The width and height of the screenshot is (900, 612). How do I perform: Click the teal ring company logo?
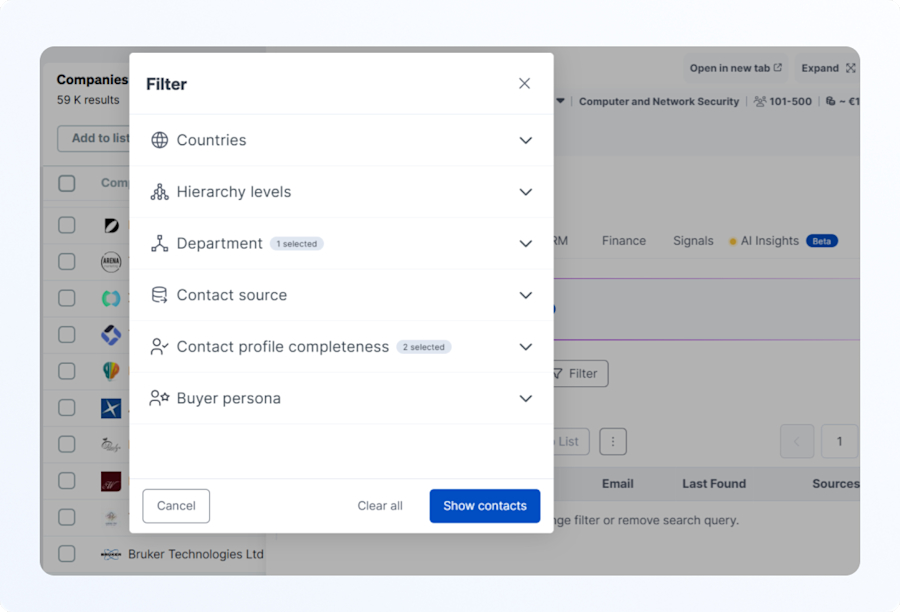point(111,299)
